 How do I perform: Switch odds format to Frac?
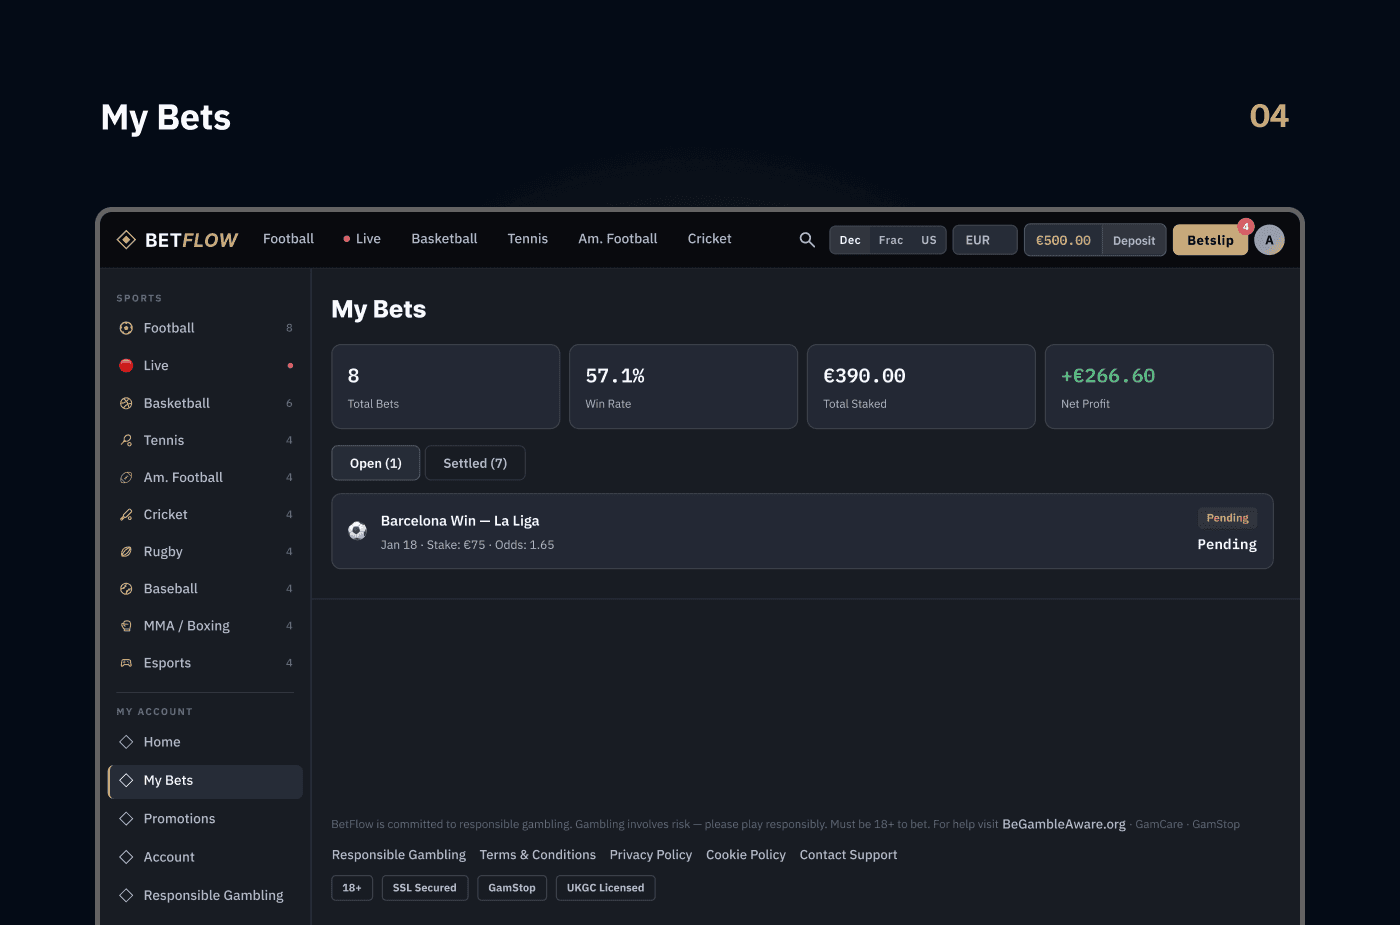pos(890,240)
